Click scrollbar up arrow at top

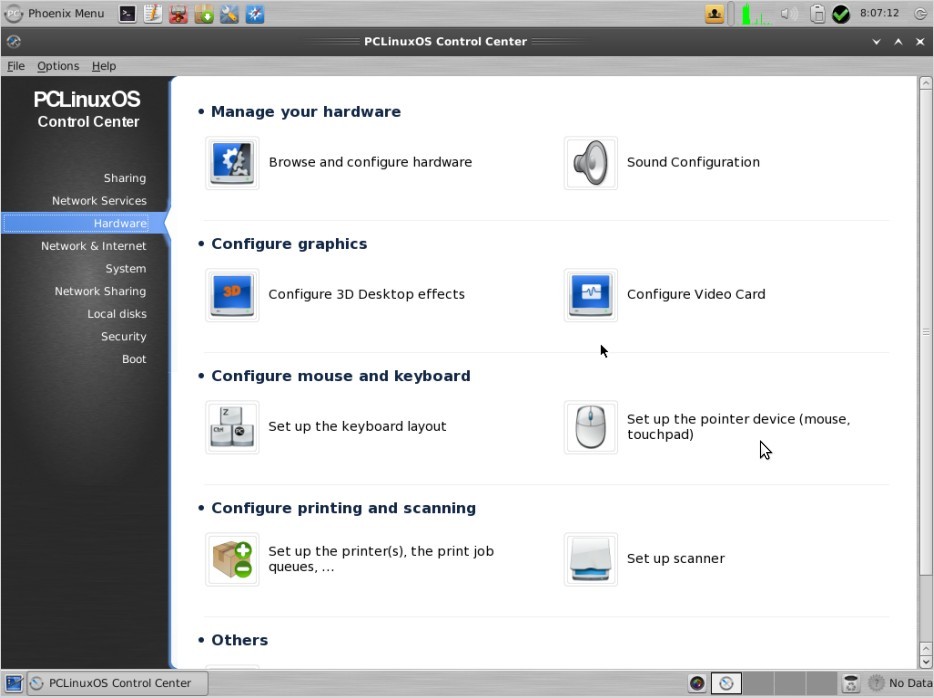coord(925,83)
